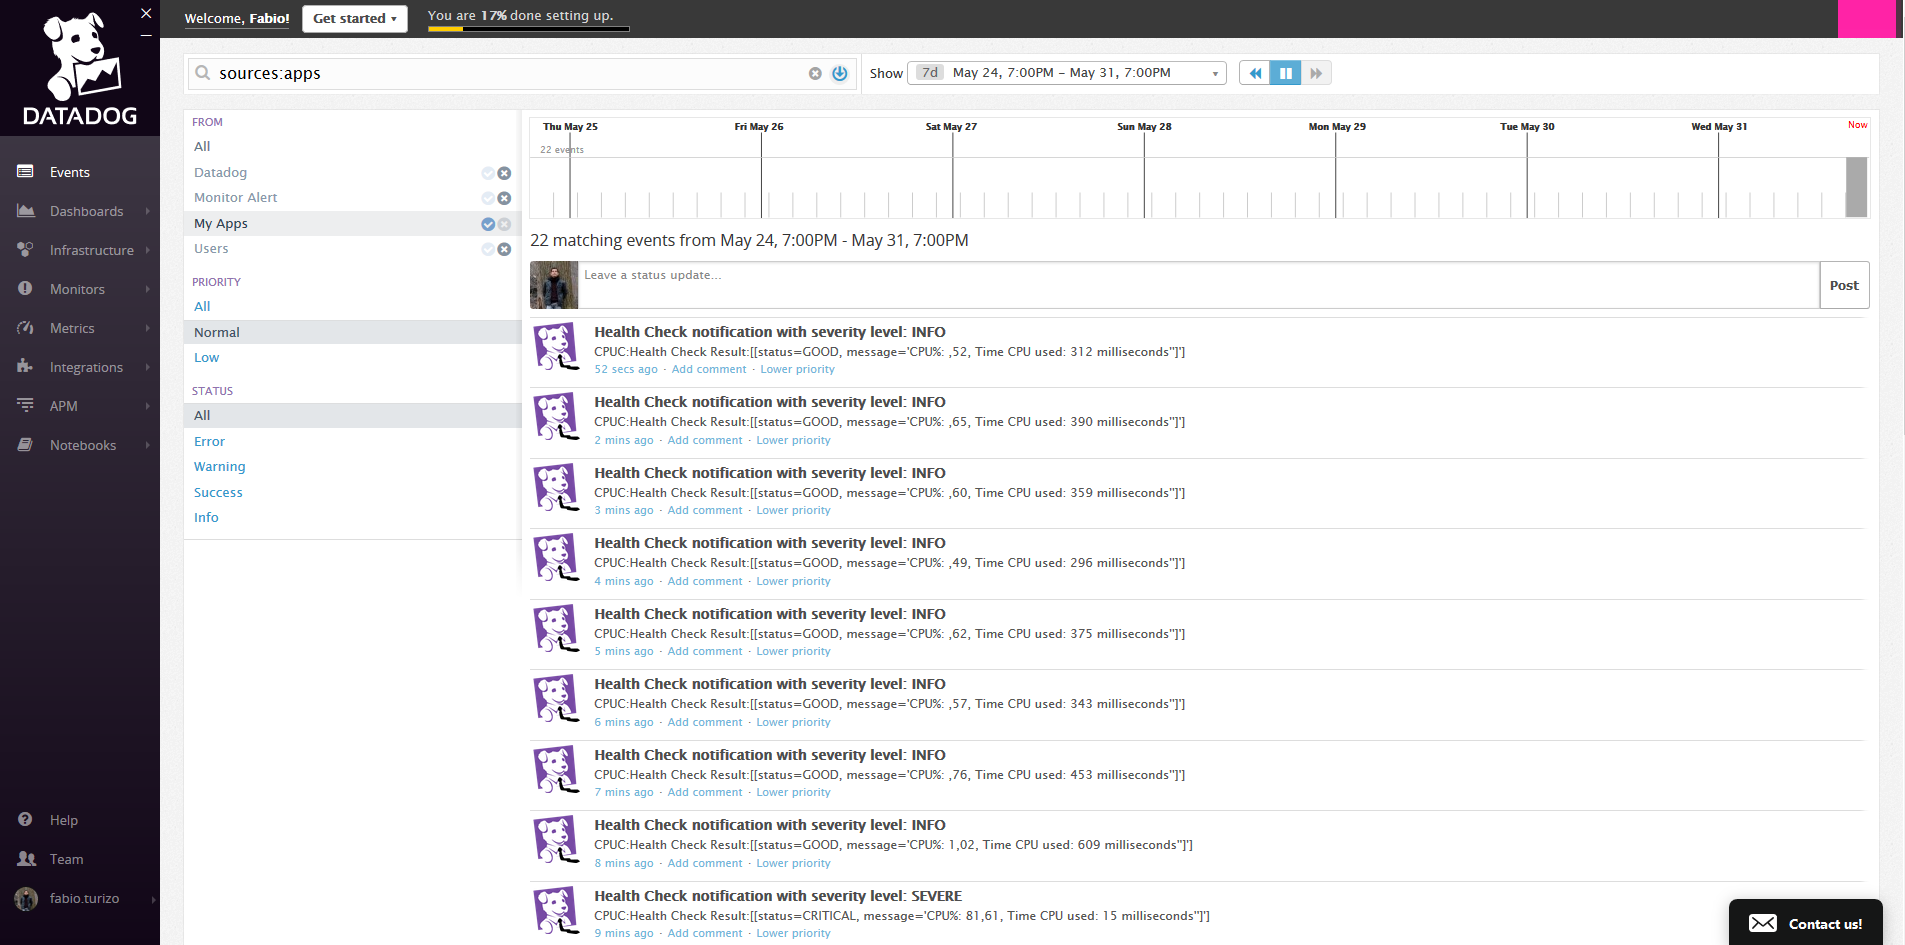The image size is (1905, 945).
Task: Pause the live events timeline stream
Action: 1286,72
